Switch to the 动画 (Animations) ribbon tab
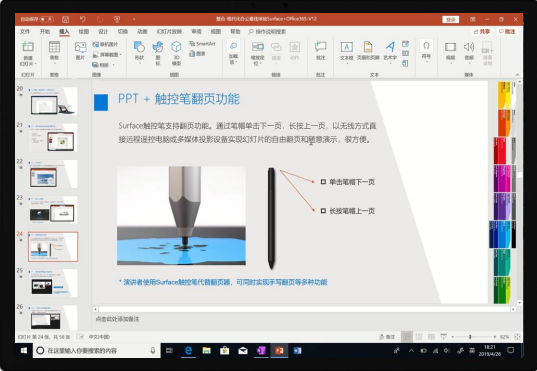The height and width of the screenshot is (371, 537). [142, 32]
